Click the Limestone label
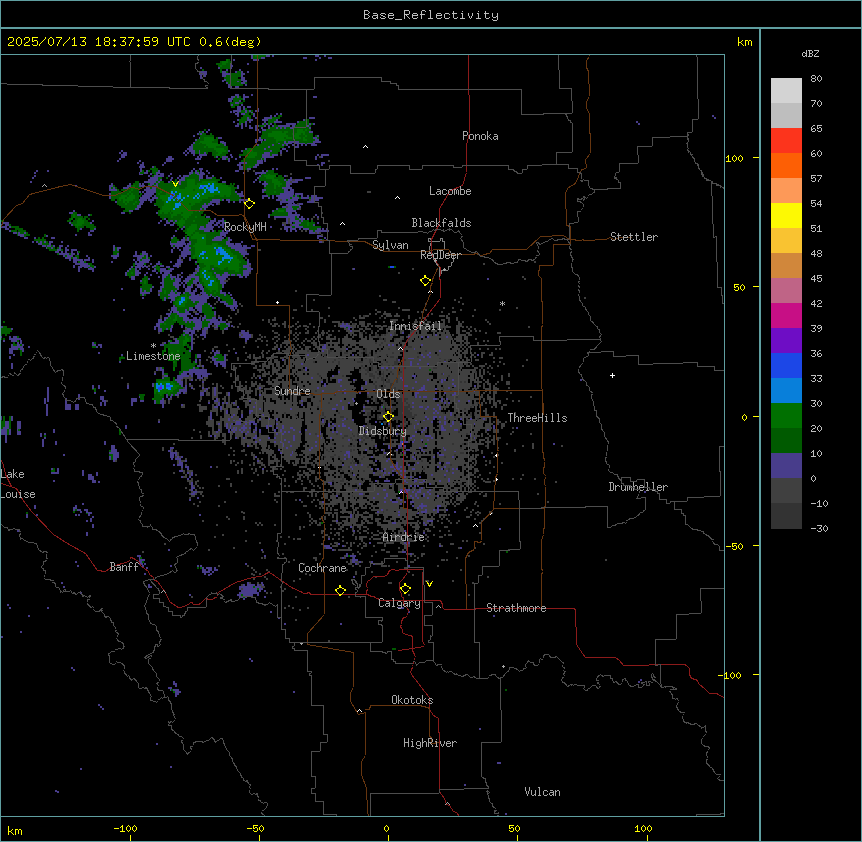Image resolution: width=862 pixels, height=842 pixels. click(153, 356)
